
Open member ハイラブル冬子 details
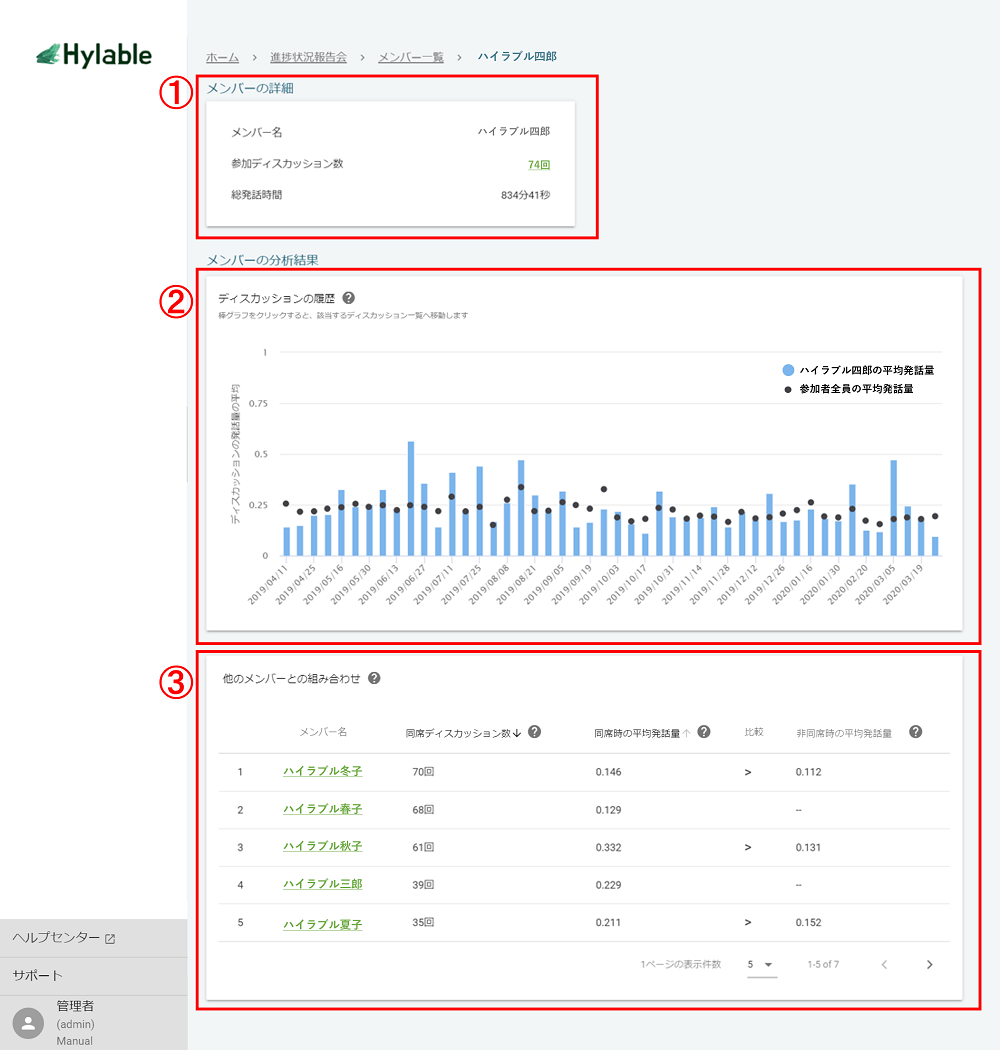(x=322, y=772)
